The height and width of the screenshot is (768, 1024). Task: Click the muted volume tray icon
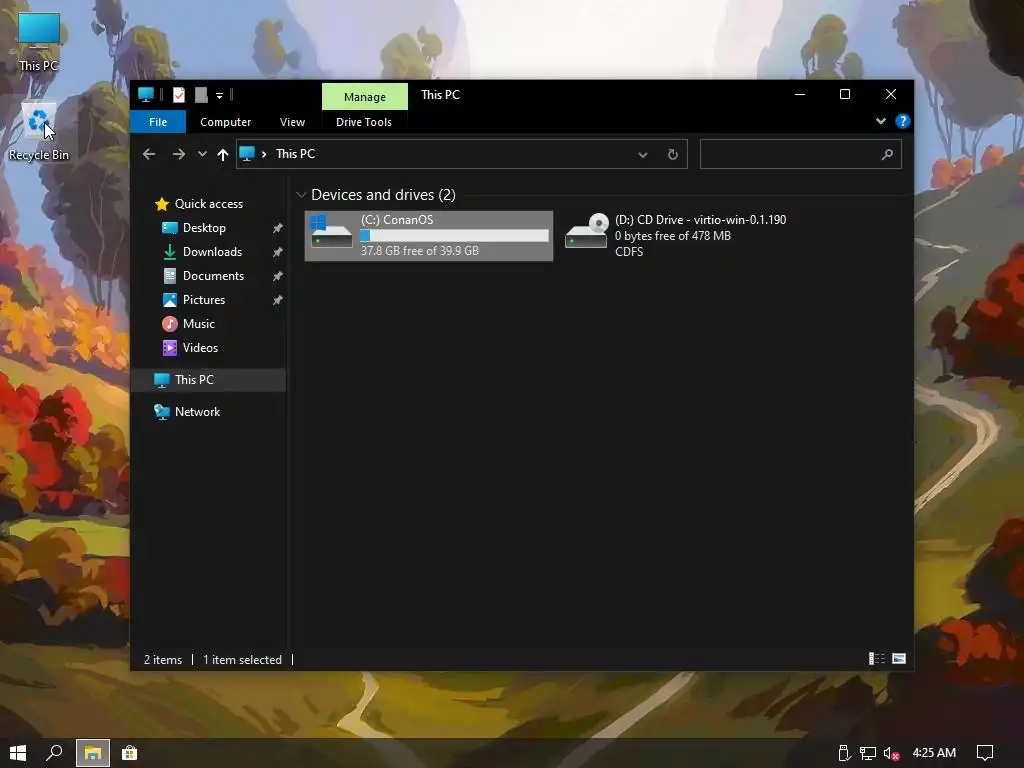pos(891,754)
